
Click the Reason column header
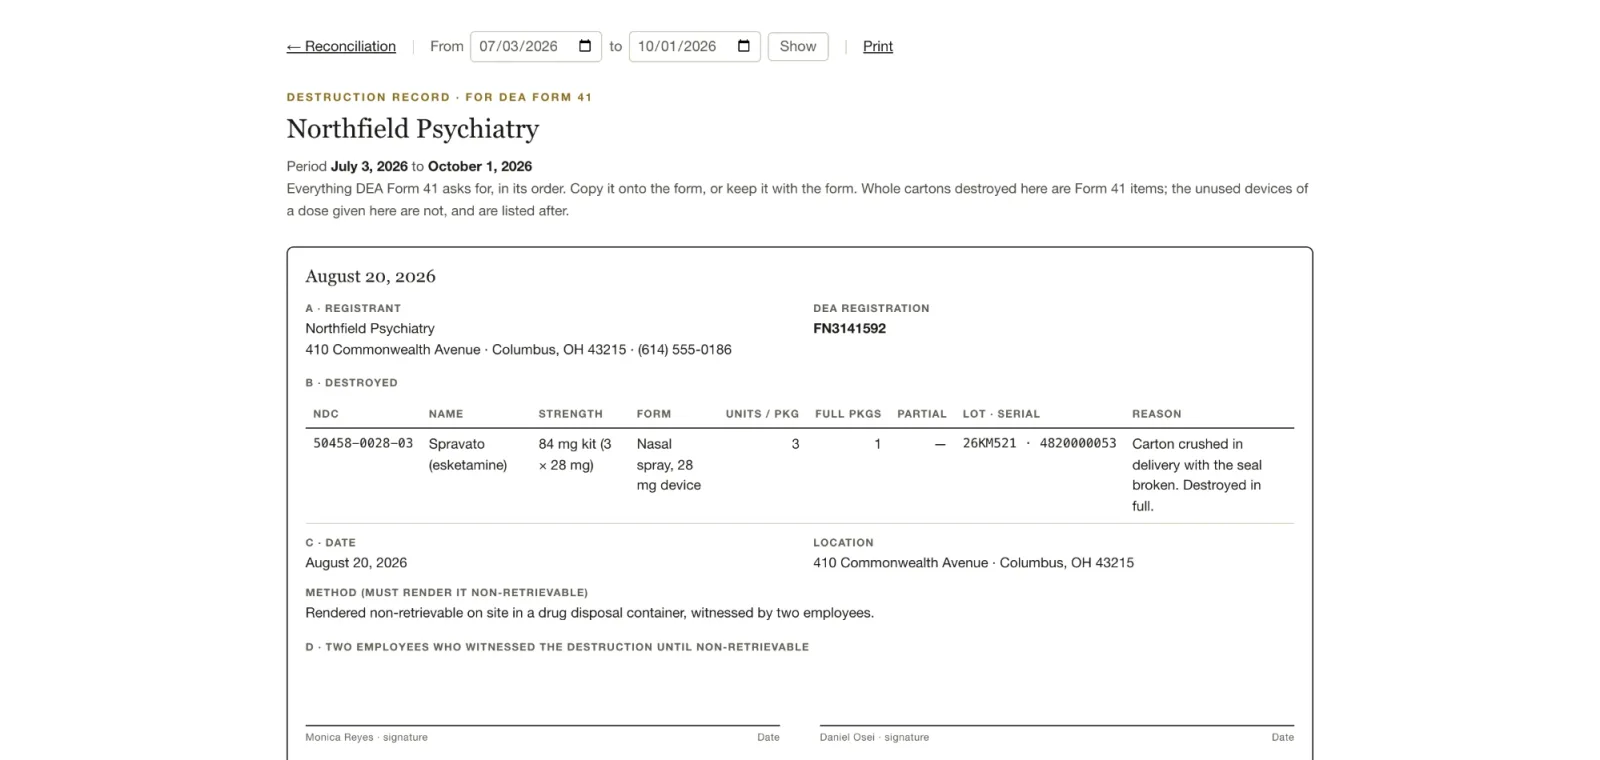(x=1157, y=414)
